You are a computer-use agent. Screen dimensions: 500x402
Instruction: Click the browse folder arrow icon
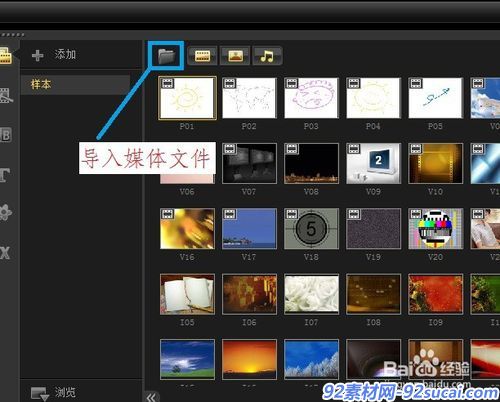point(40,394)
